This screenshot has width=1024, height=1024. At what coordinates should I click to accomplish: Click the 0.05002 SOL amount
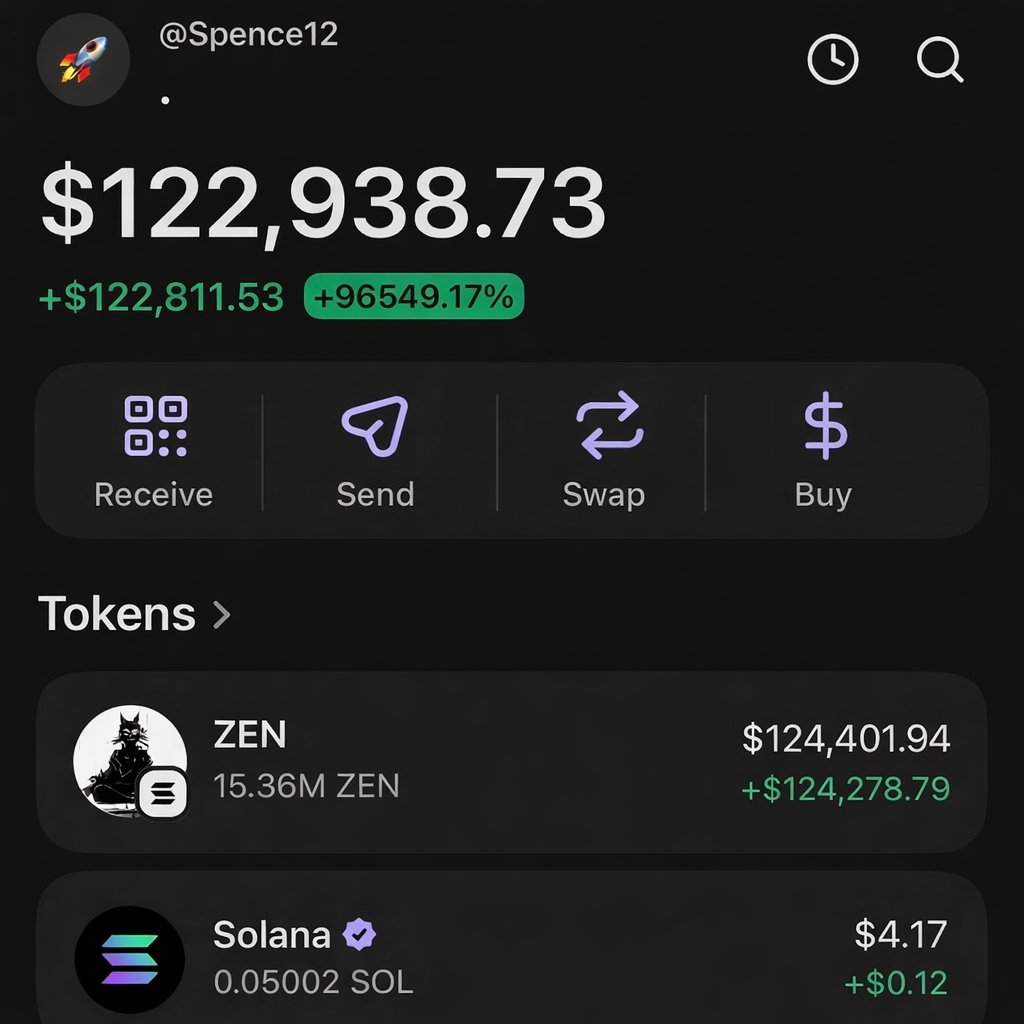313,982
